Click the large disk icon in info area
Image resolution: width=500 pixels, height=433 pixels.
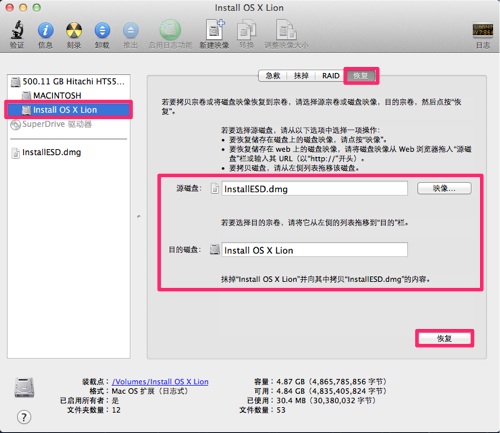tap(24, 387)
